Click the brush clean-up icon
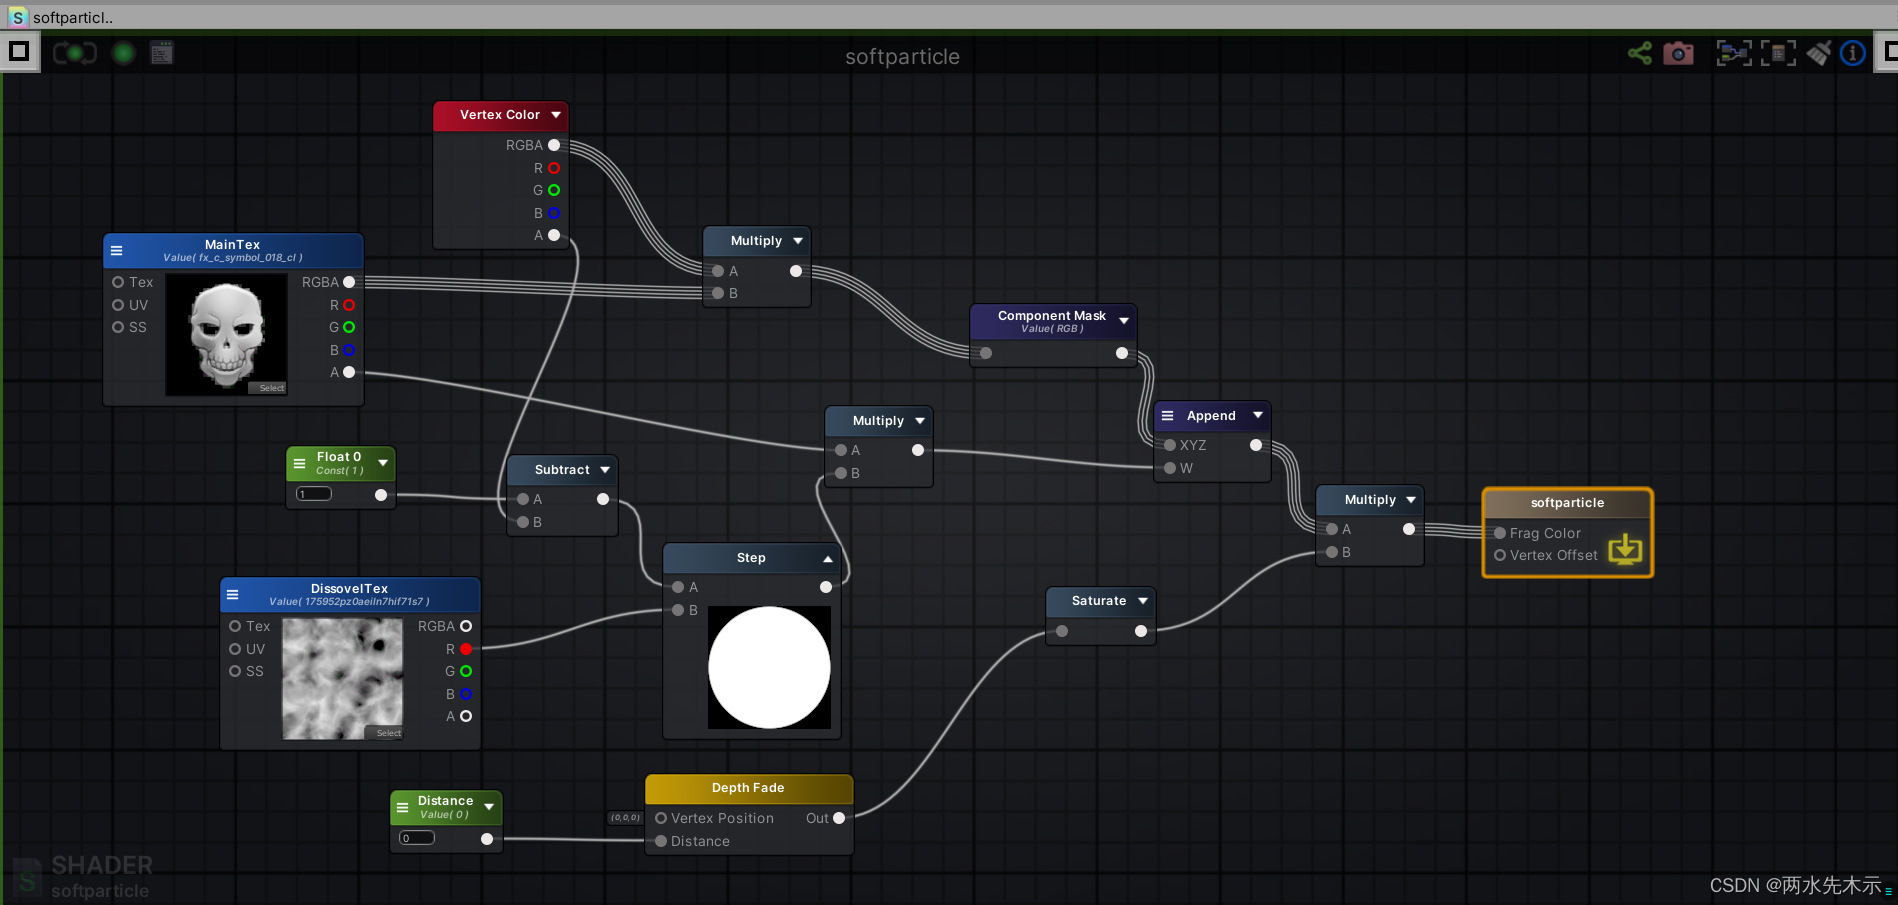This screenshot has height=905, width=1898. pos(1819,53)
